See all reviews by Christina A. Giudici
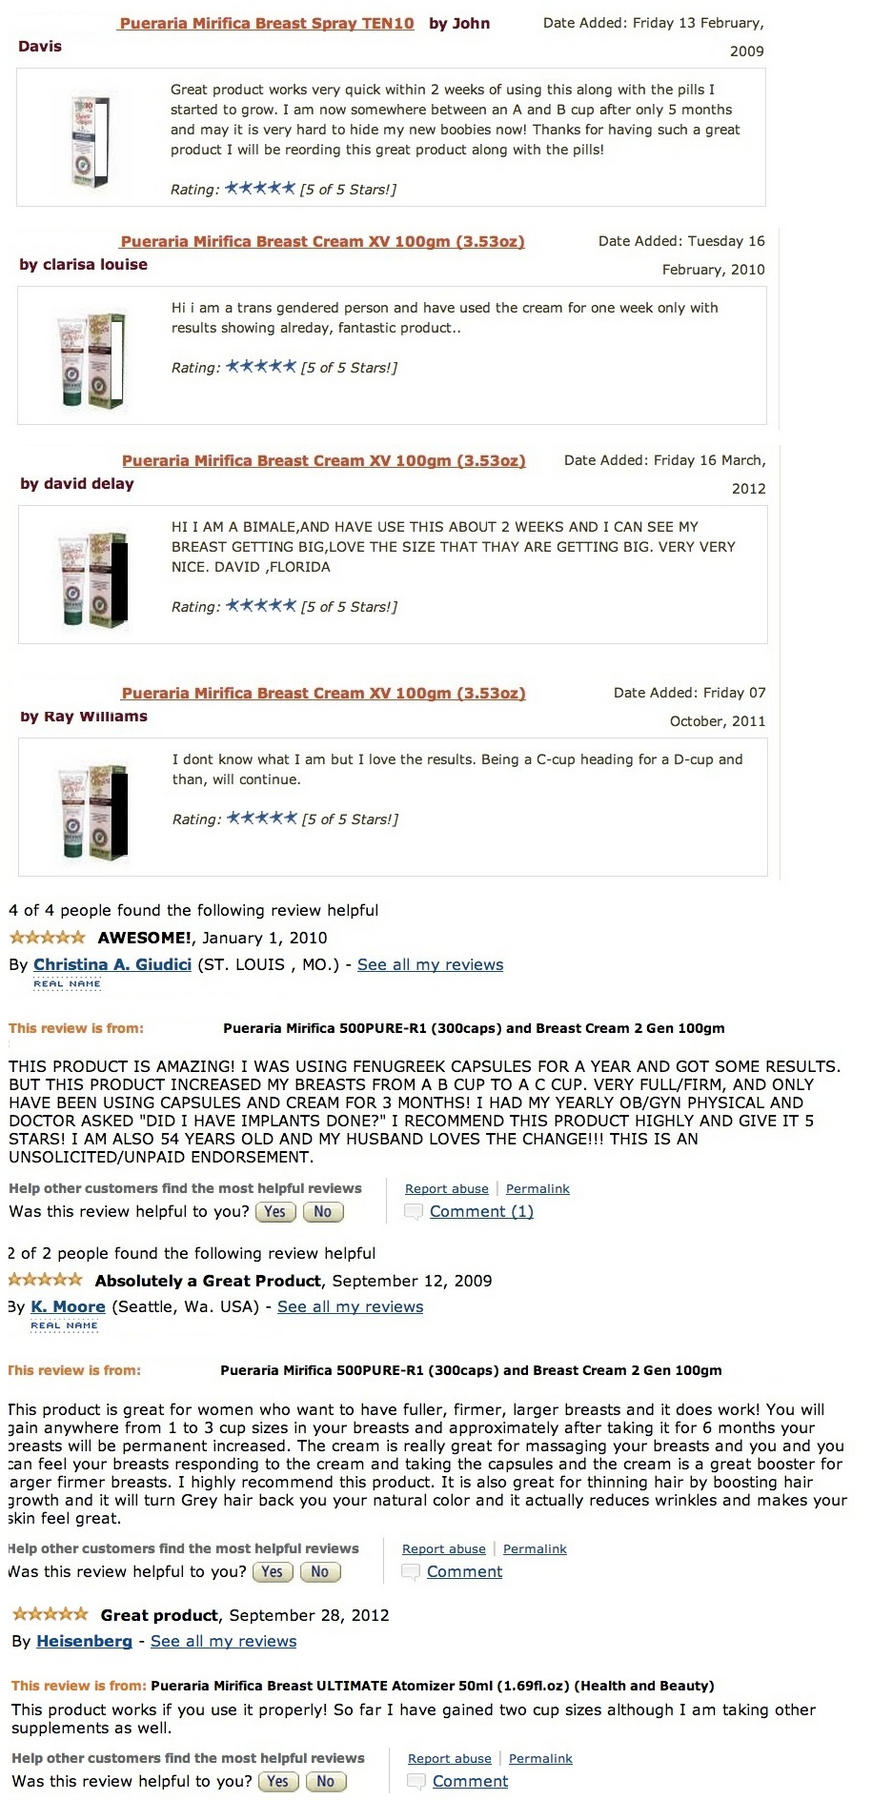872x1800 pixels. tap(430, 964)
